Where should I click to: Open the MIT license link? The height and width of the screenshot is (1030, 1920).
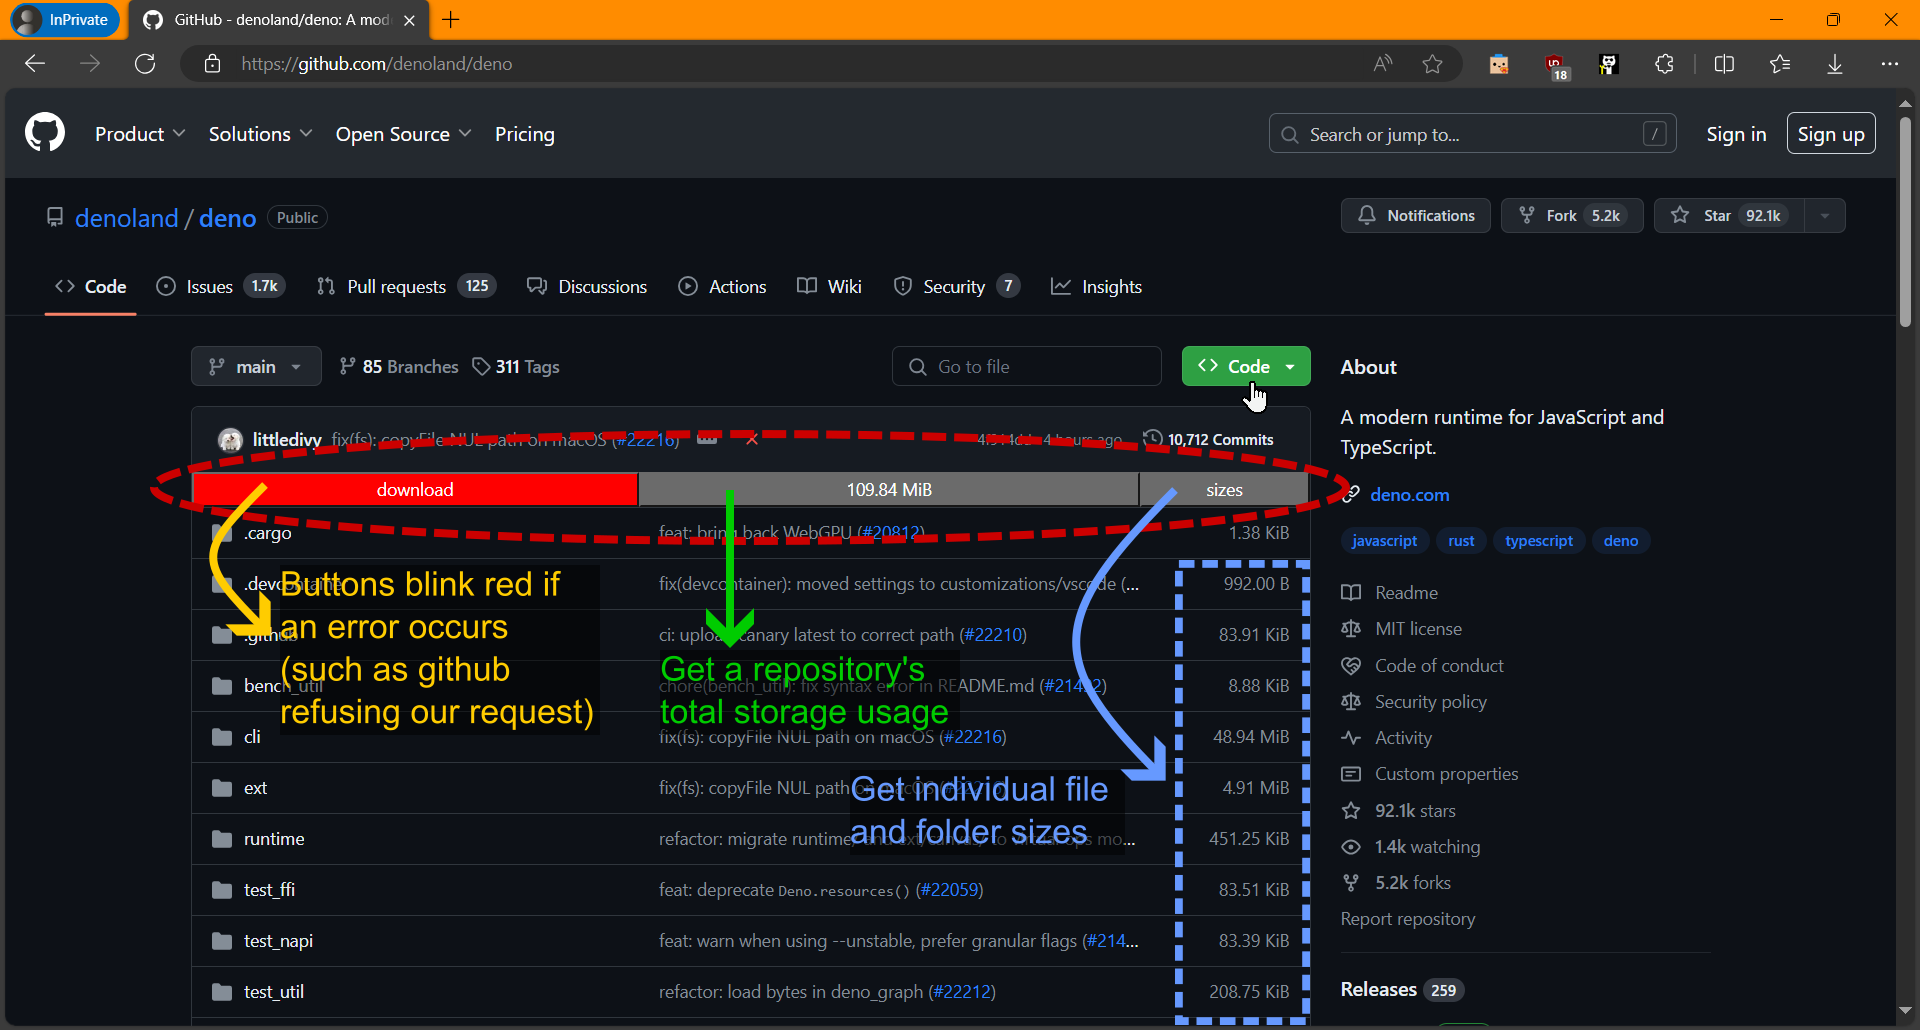point(1402,629)
